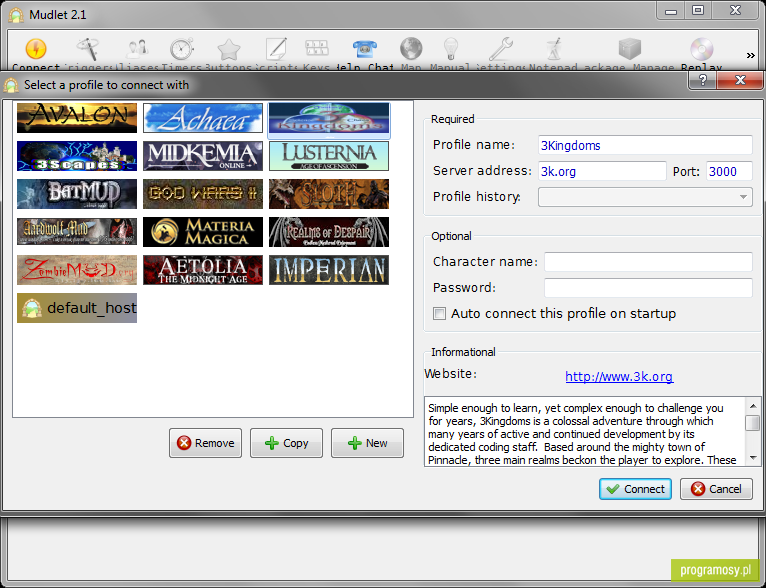Open the Profile history dropdown

coord(645,197)
